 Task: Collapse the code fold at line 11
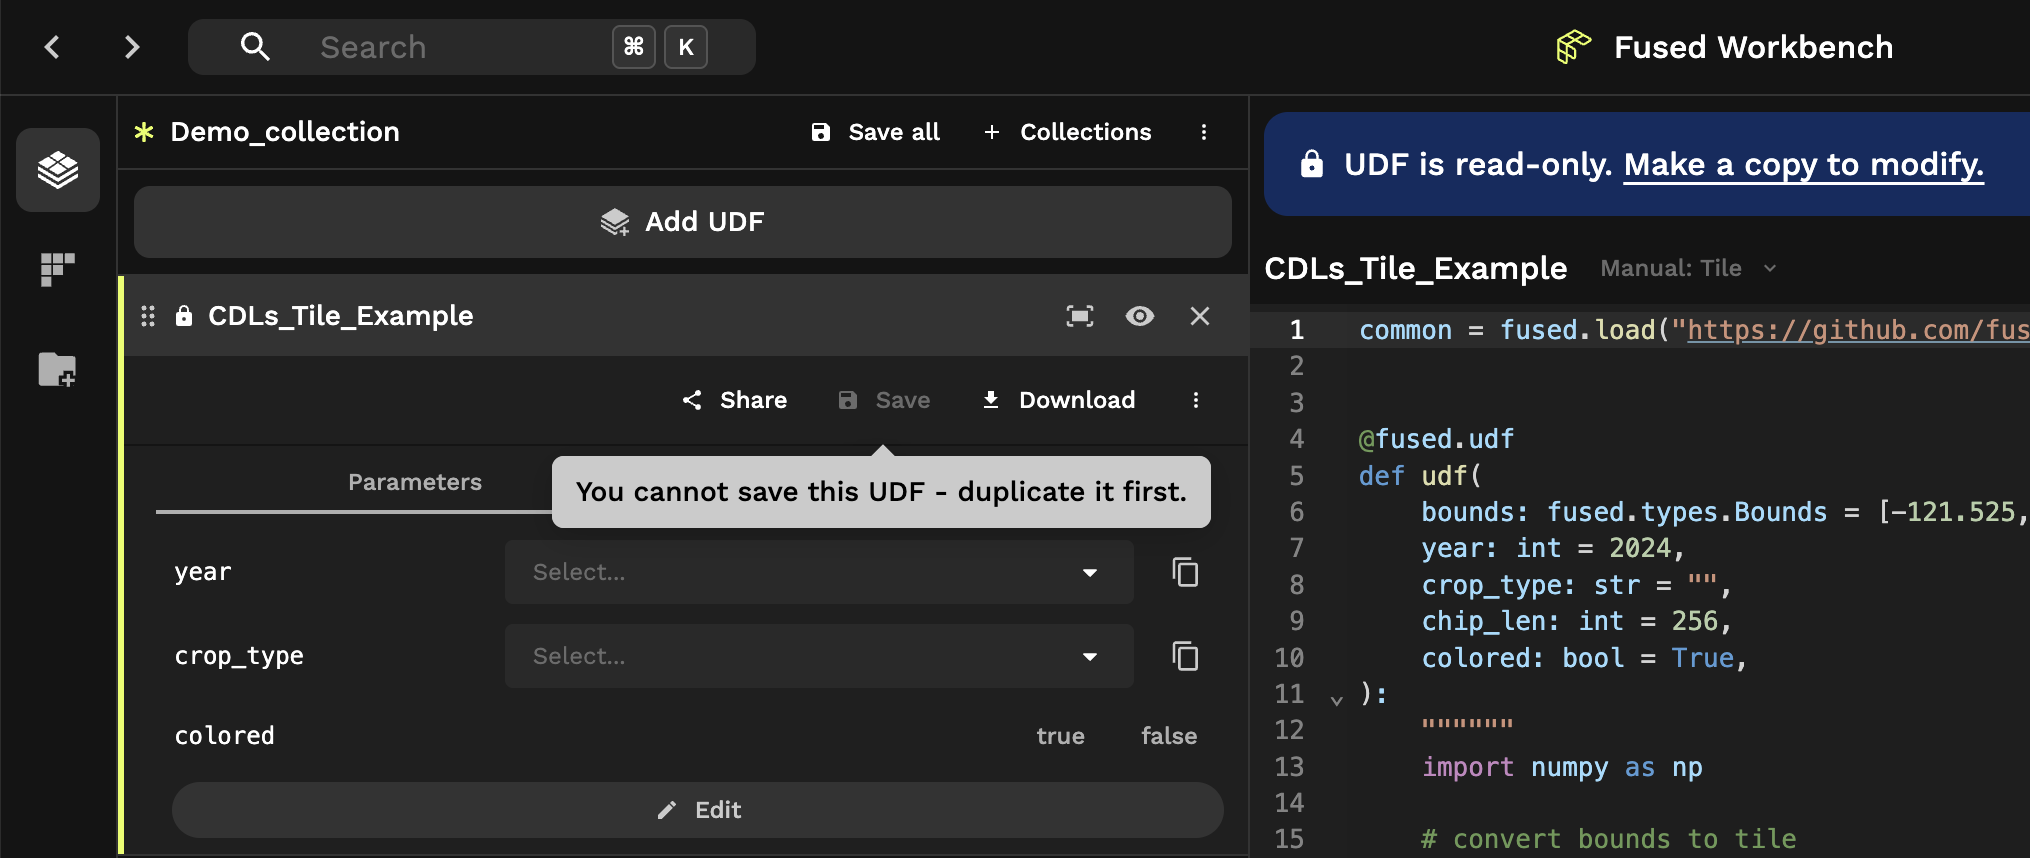(1336, 699)
